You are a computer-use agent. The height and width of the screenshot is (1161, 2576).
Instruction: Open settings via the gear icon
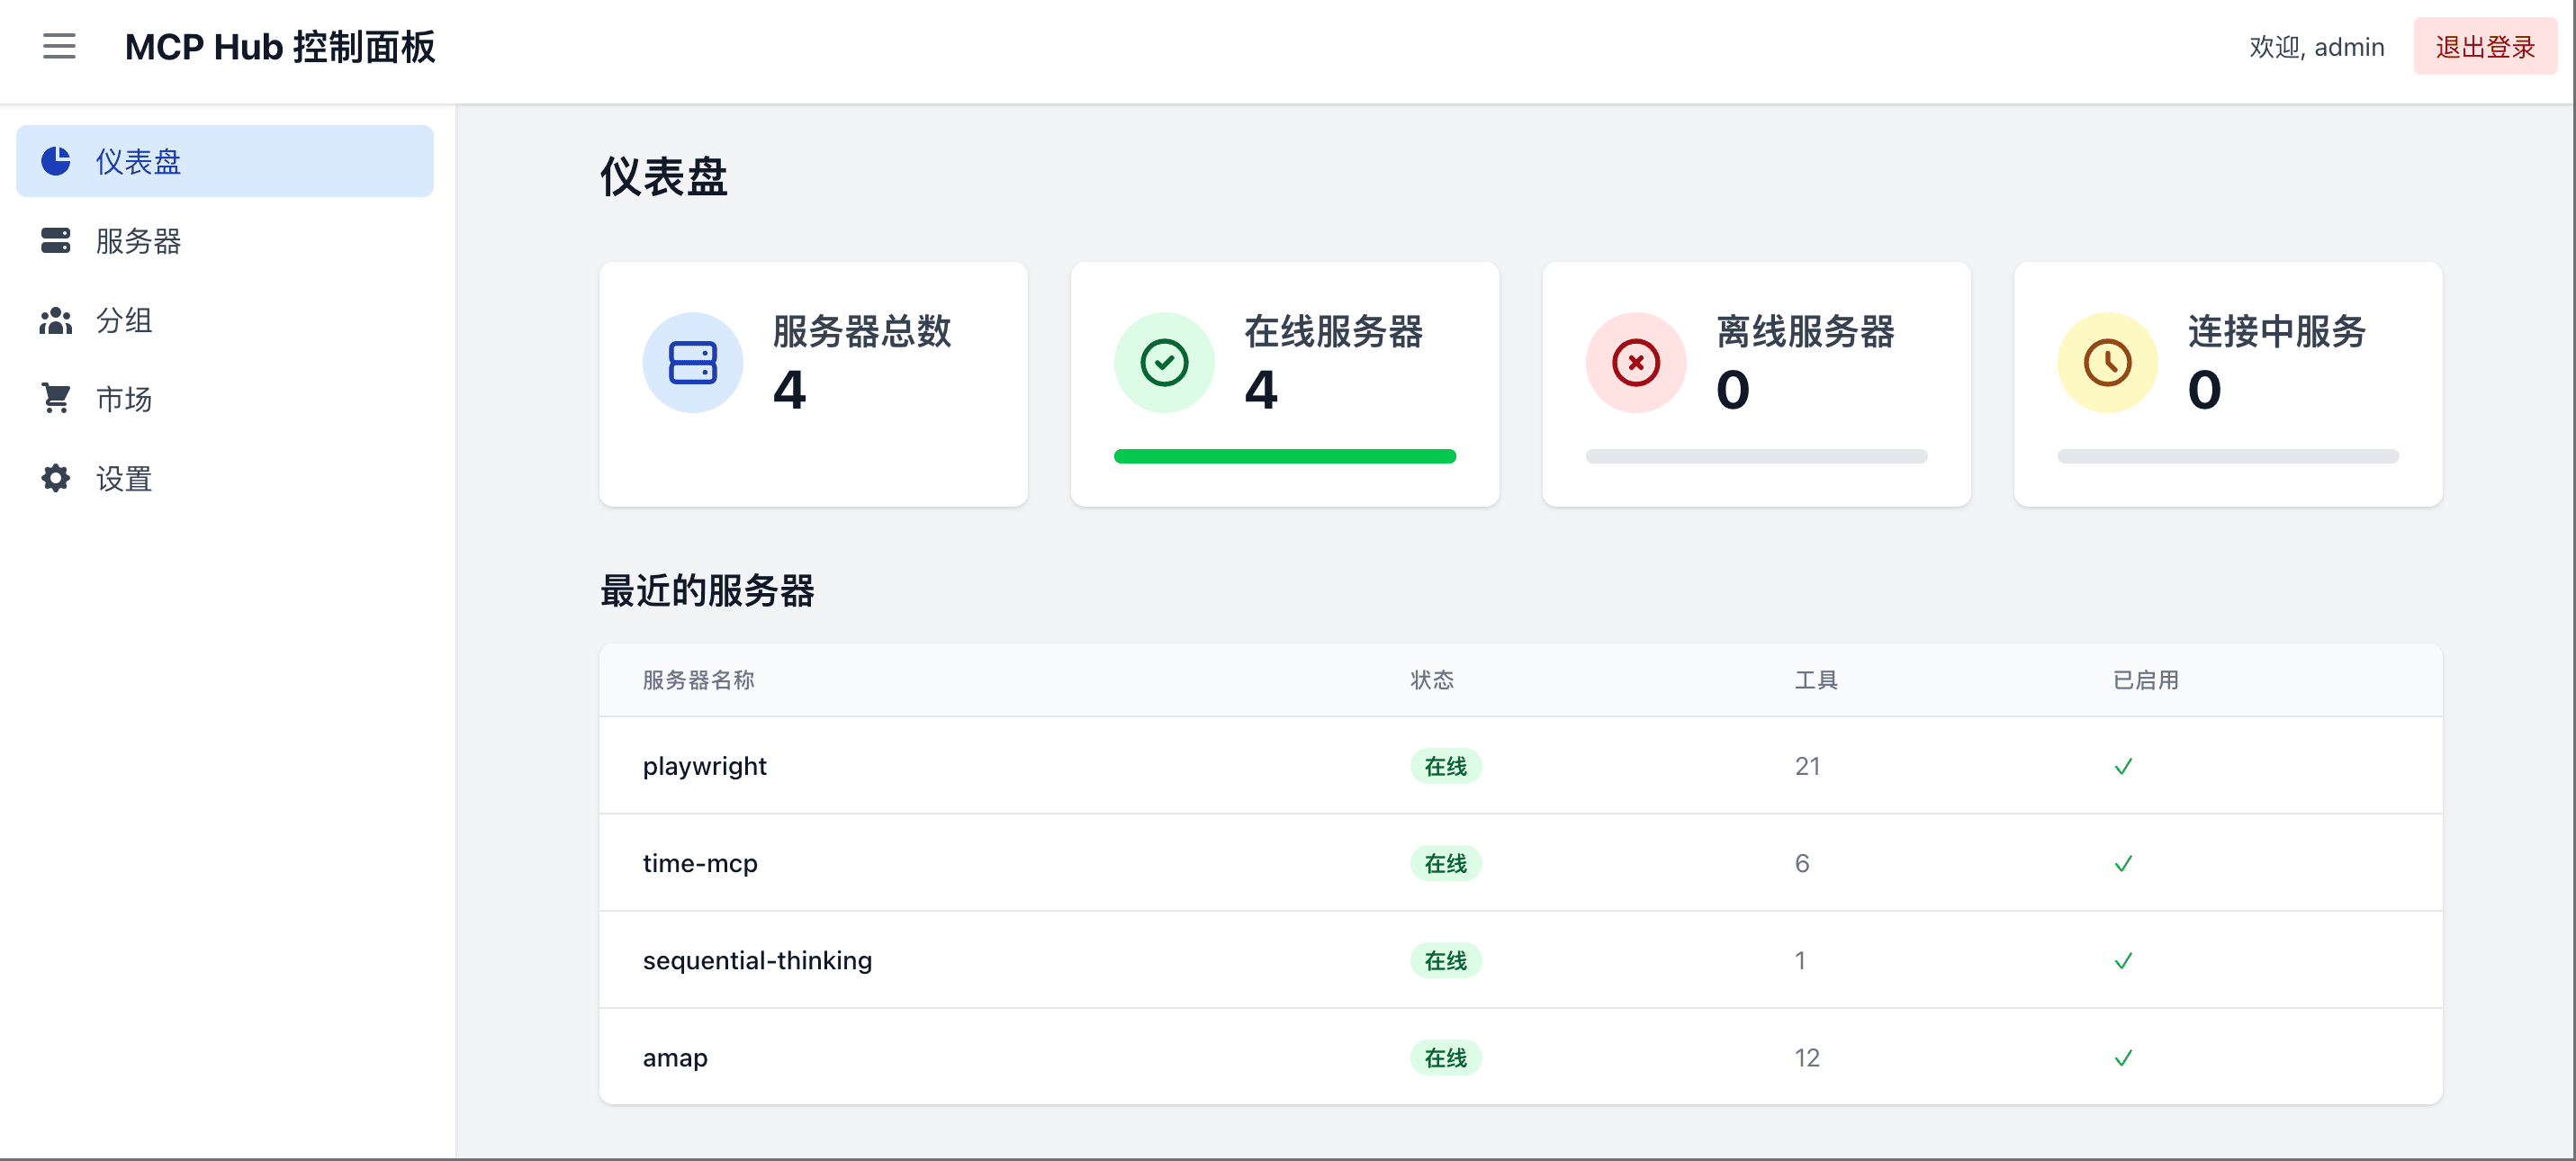(x=55, y=478)
